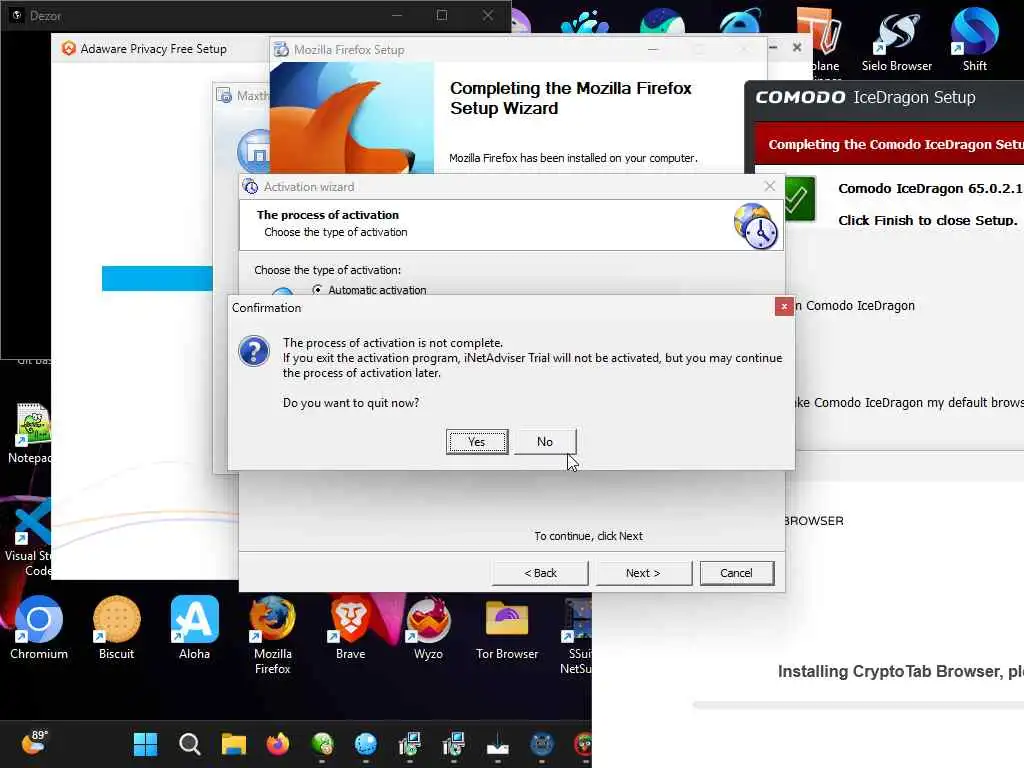The height and width of the screenshot is (768, 1024).
Task: Go Back in the Activation wizard
Action: click(x=540, y=573)
